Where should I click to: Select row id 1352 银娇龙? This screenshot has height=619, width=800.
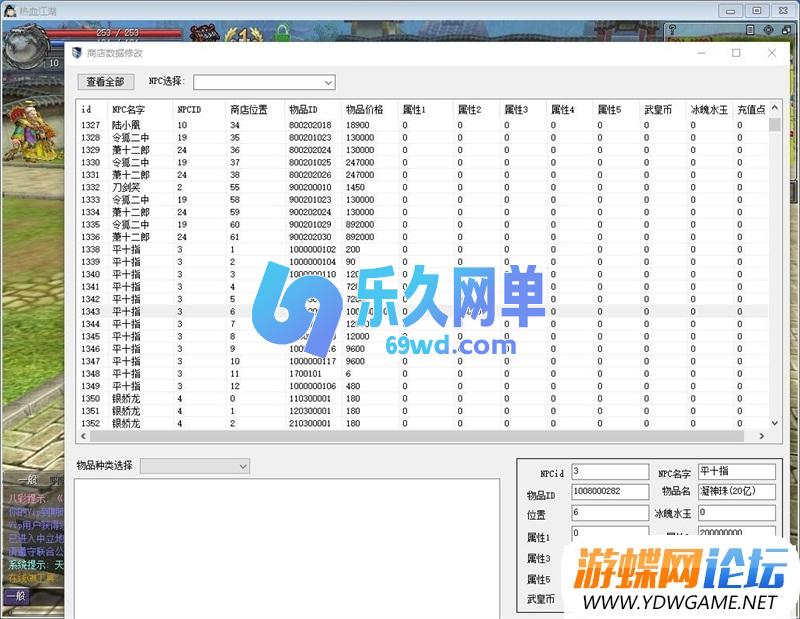coord(423,423)
